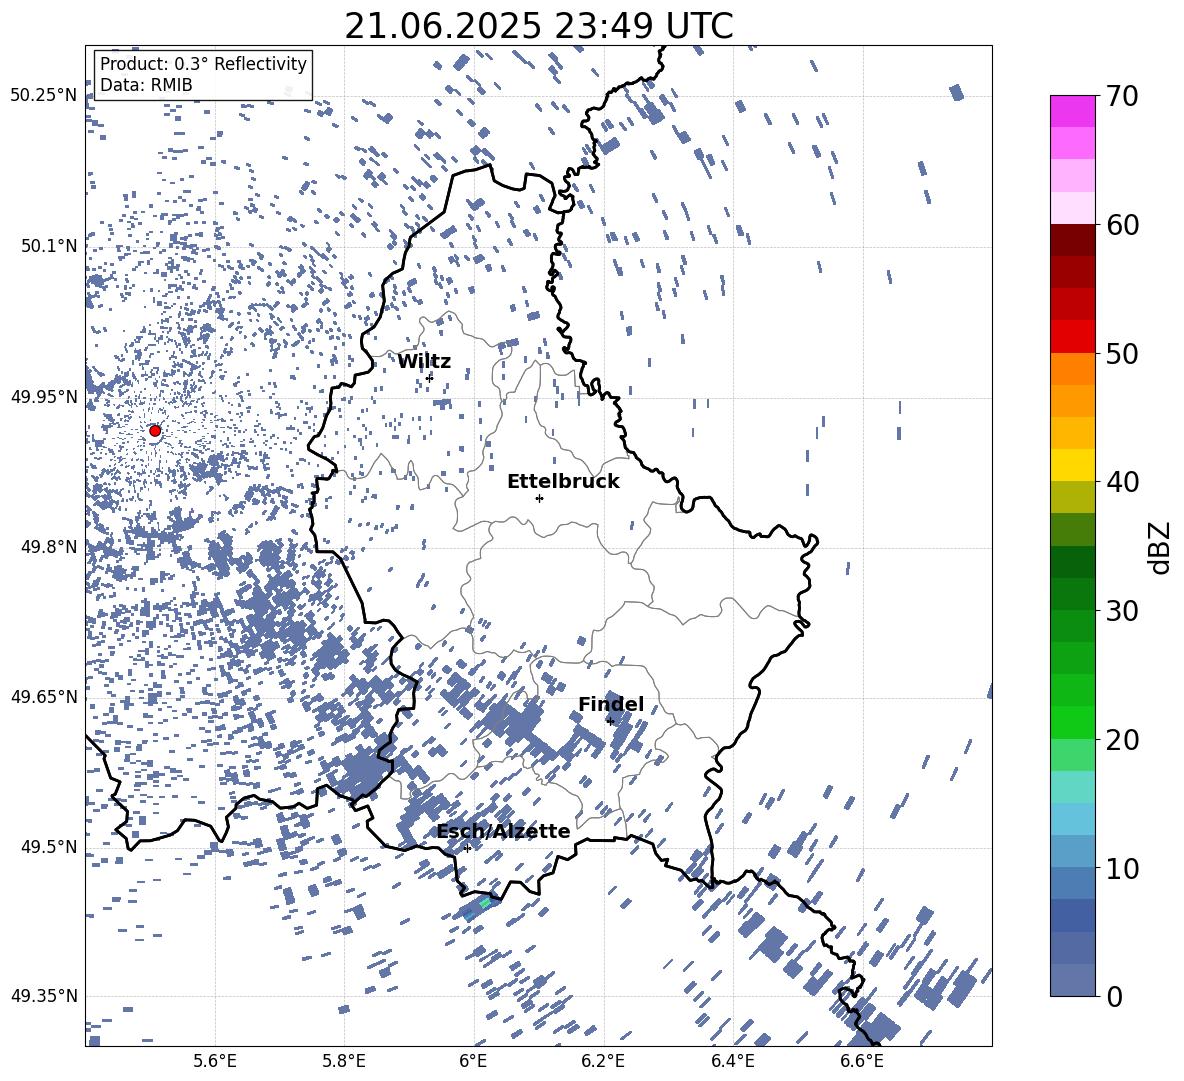This screenshot has width=1184, height=1081.
Task: Click the 49.35°N latitude label
Action: 44,996
